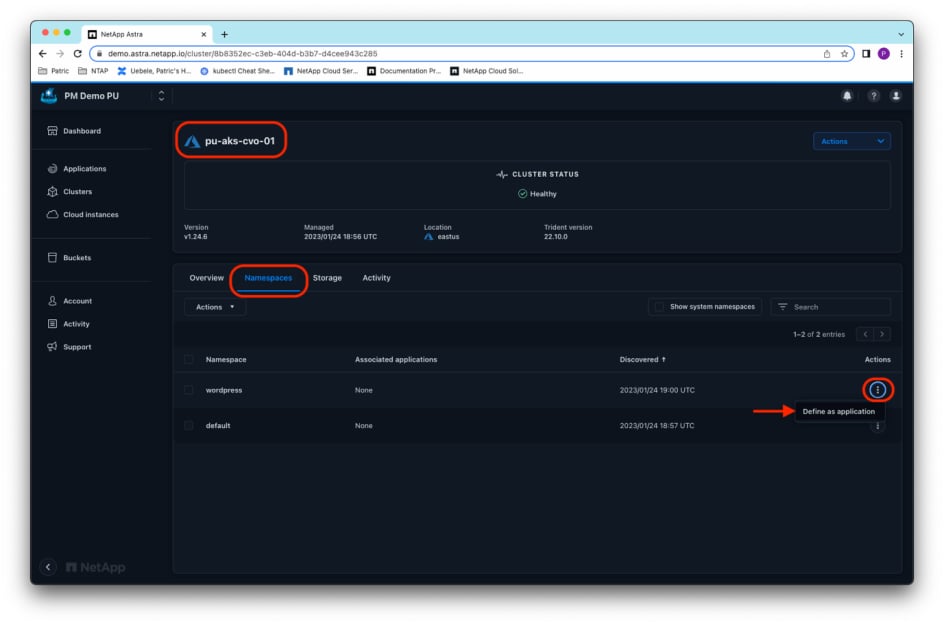
Task: Open the namespaces table Actions dropdown
Action: pyautogui.click(x=215, y=307)
